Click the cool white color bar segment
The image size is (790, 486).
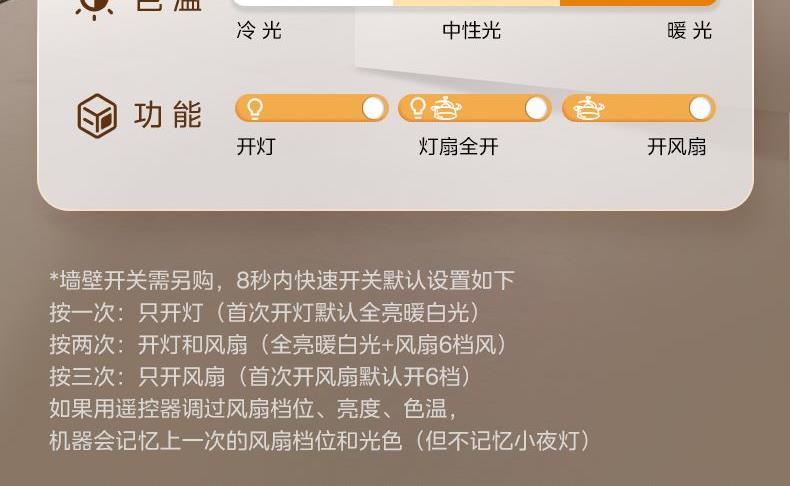tap(313, 3)
